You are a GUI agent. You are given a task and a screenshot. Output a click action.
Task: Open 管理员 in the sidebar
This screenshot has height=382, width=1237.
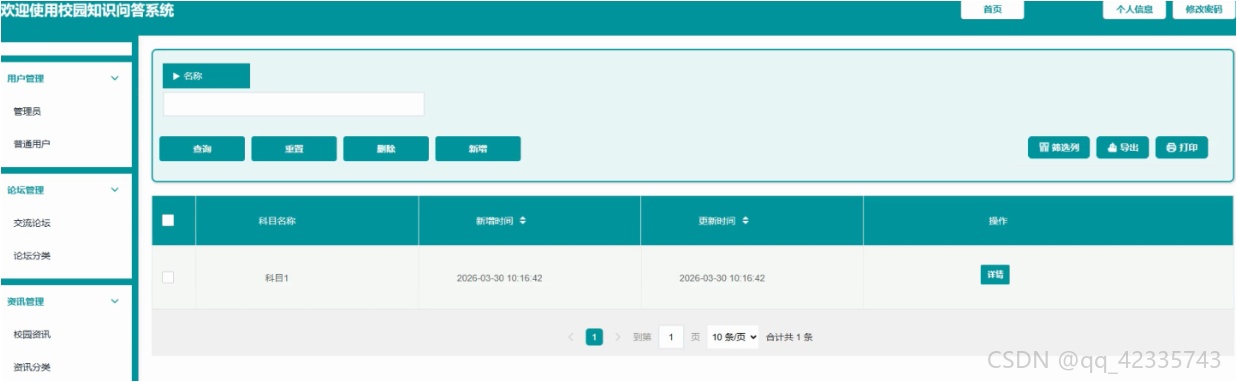27,111
